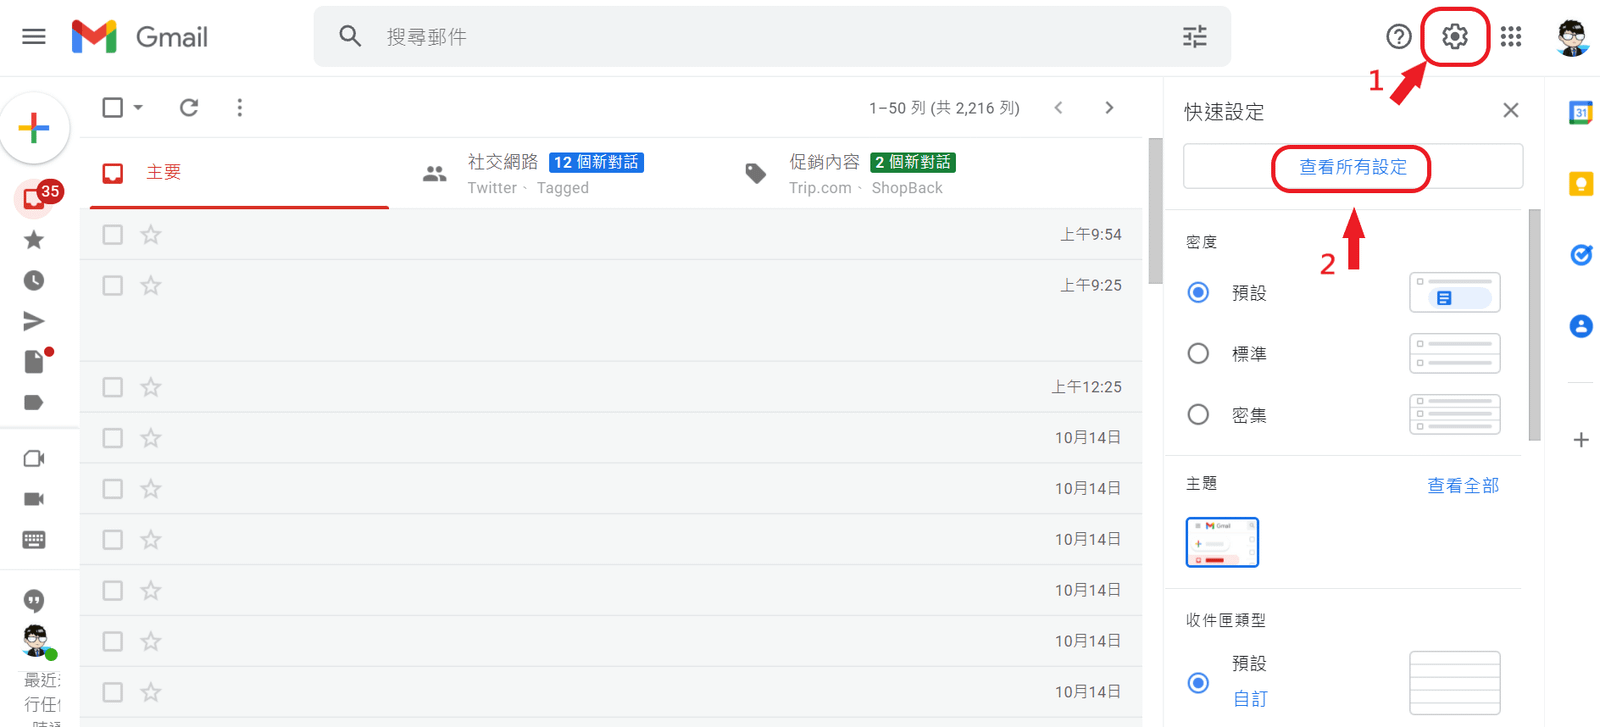The image size is (1600, 727).
Task: Open the Google apps grid
Action: [1511, 37]
